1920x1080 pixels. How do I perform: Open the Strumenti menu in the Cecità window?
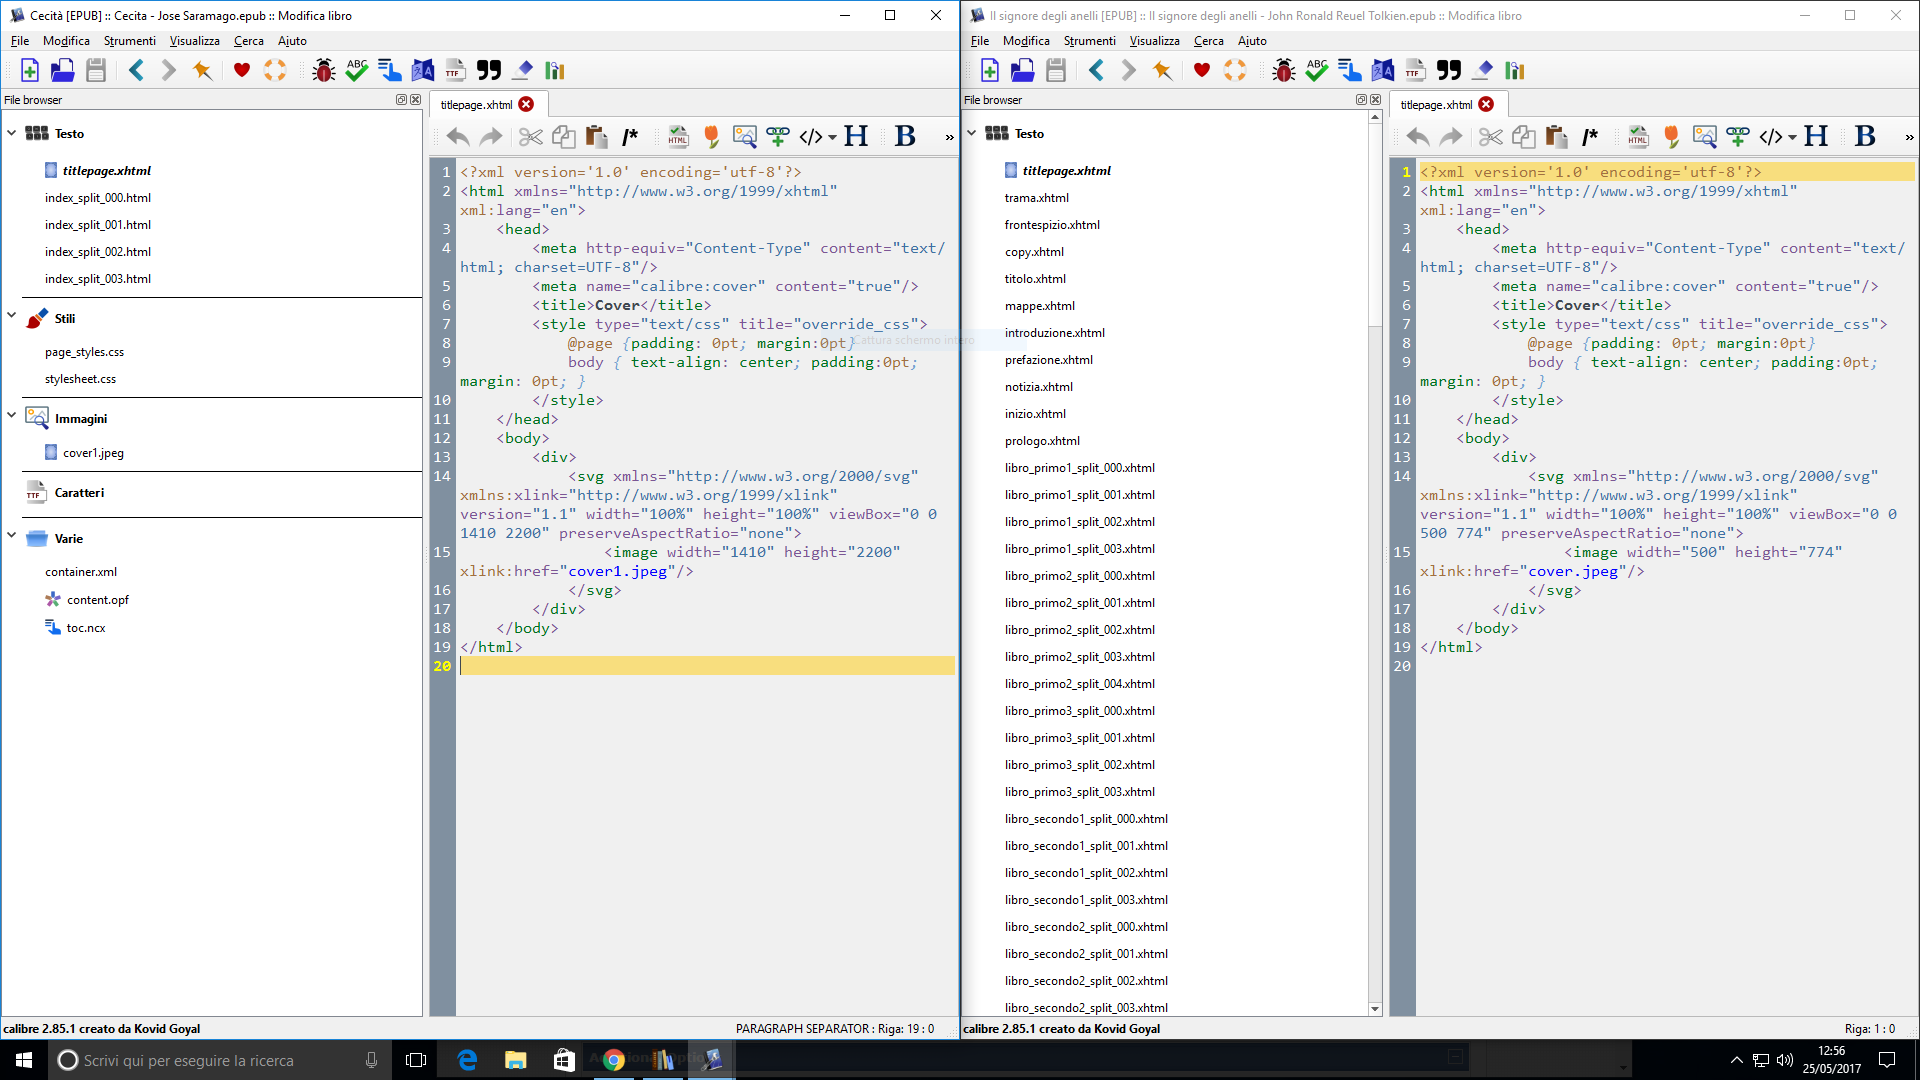(129, 41)
